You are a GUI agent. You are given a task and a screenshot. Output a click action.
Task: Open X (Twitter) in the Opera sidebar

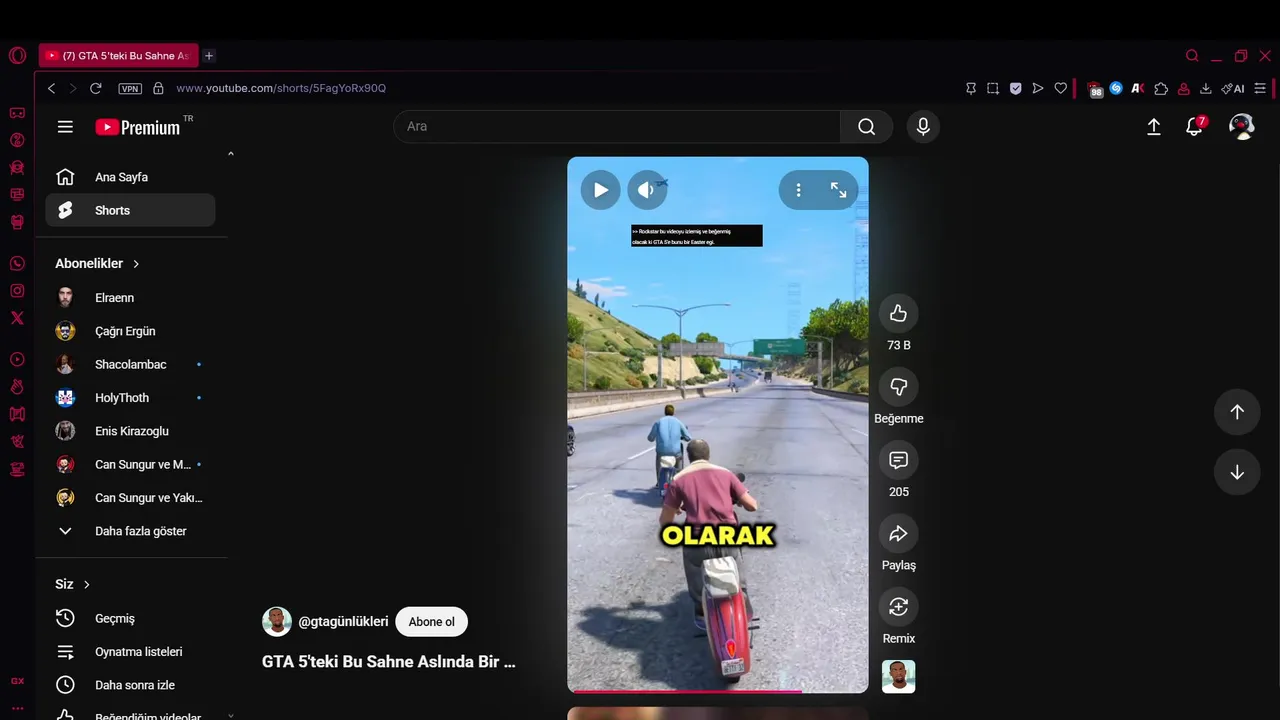(17, 318)
